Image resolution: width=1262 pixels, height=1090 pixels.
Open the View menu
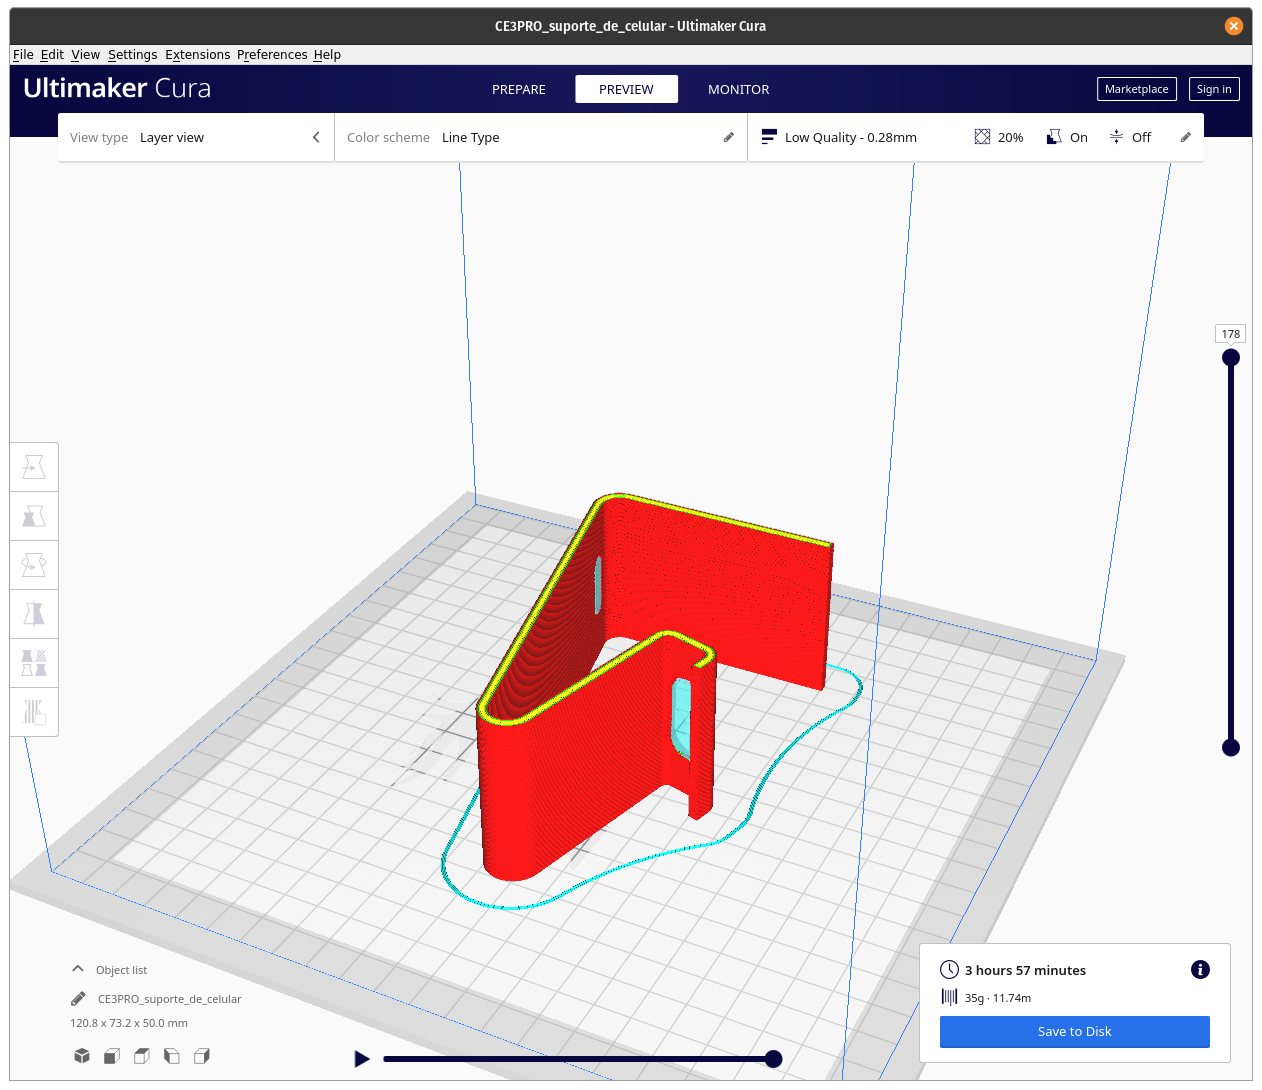[85, 54]
